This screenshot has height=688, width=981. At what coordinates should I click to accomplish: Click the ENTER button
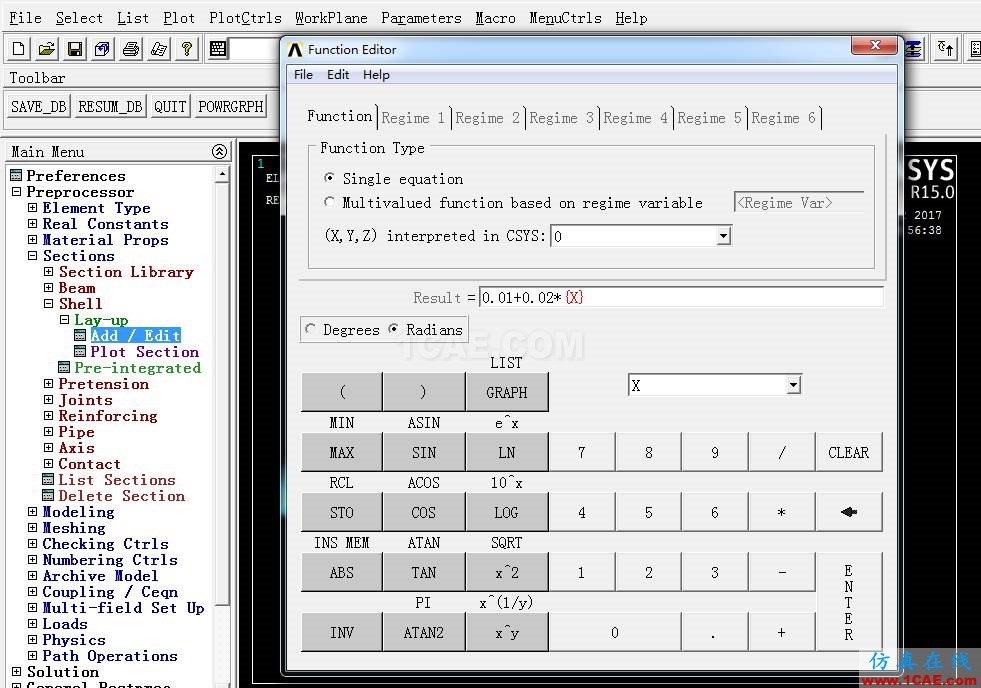tap(848, 602)
